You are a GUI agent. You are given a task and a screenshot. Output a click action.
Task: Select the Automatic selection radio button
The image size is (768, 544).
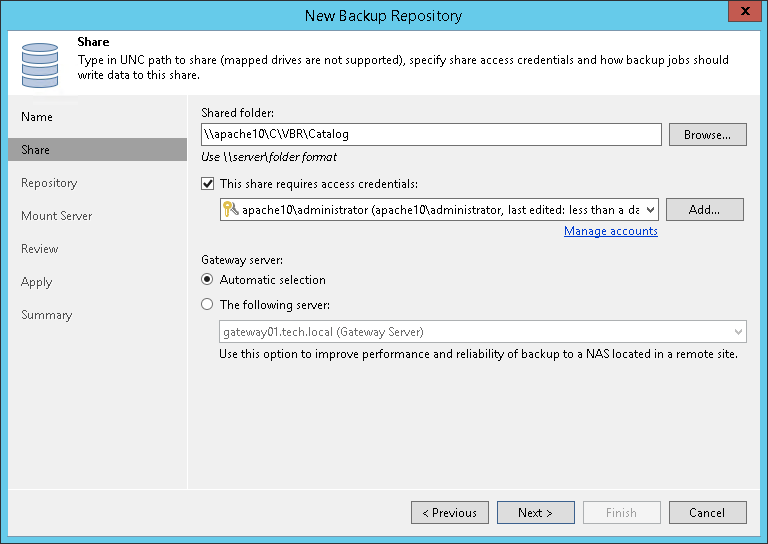tap(208, 280)
